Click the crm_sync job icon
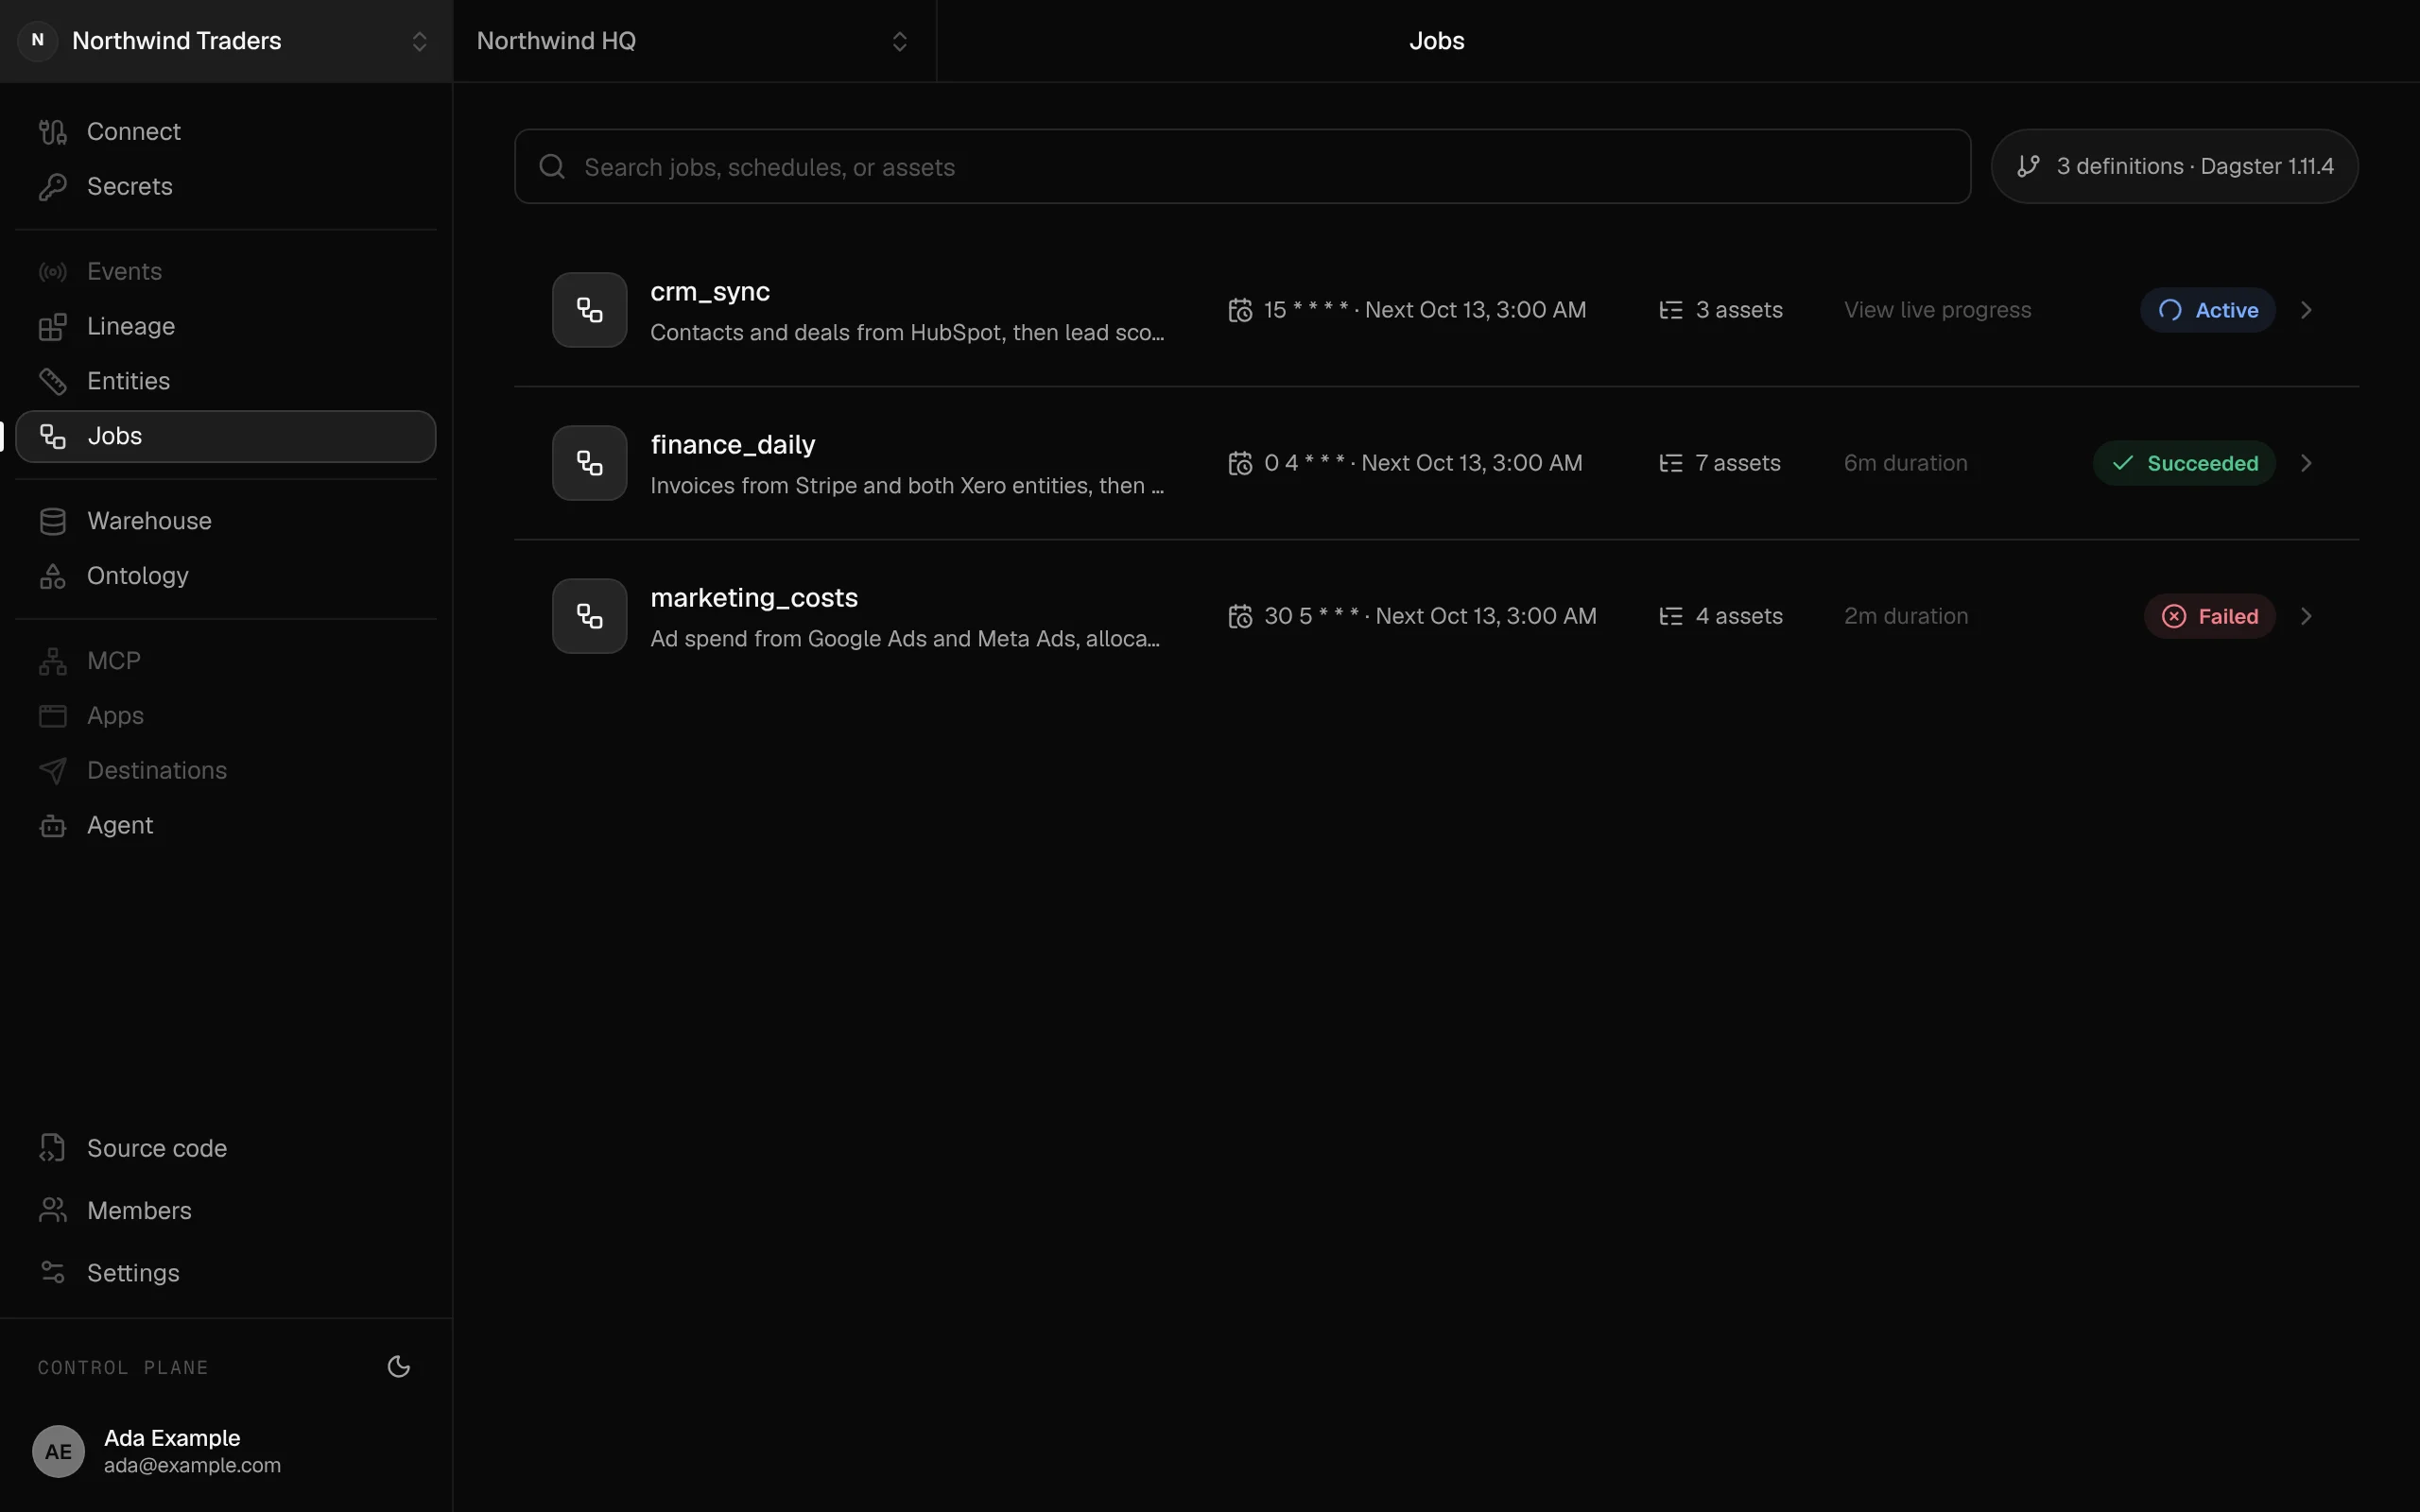 [x=590, y=311]
